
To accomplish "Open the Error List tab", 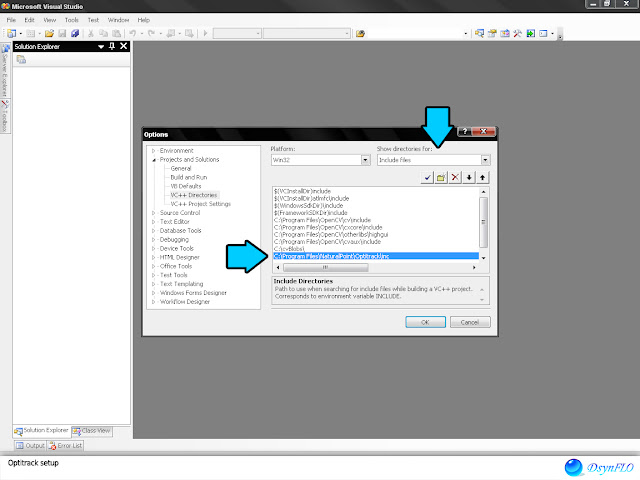I will tap(65, 446).
